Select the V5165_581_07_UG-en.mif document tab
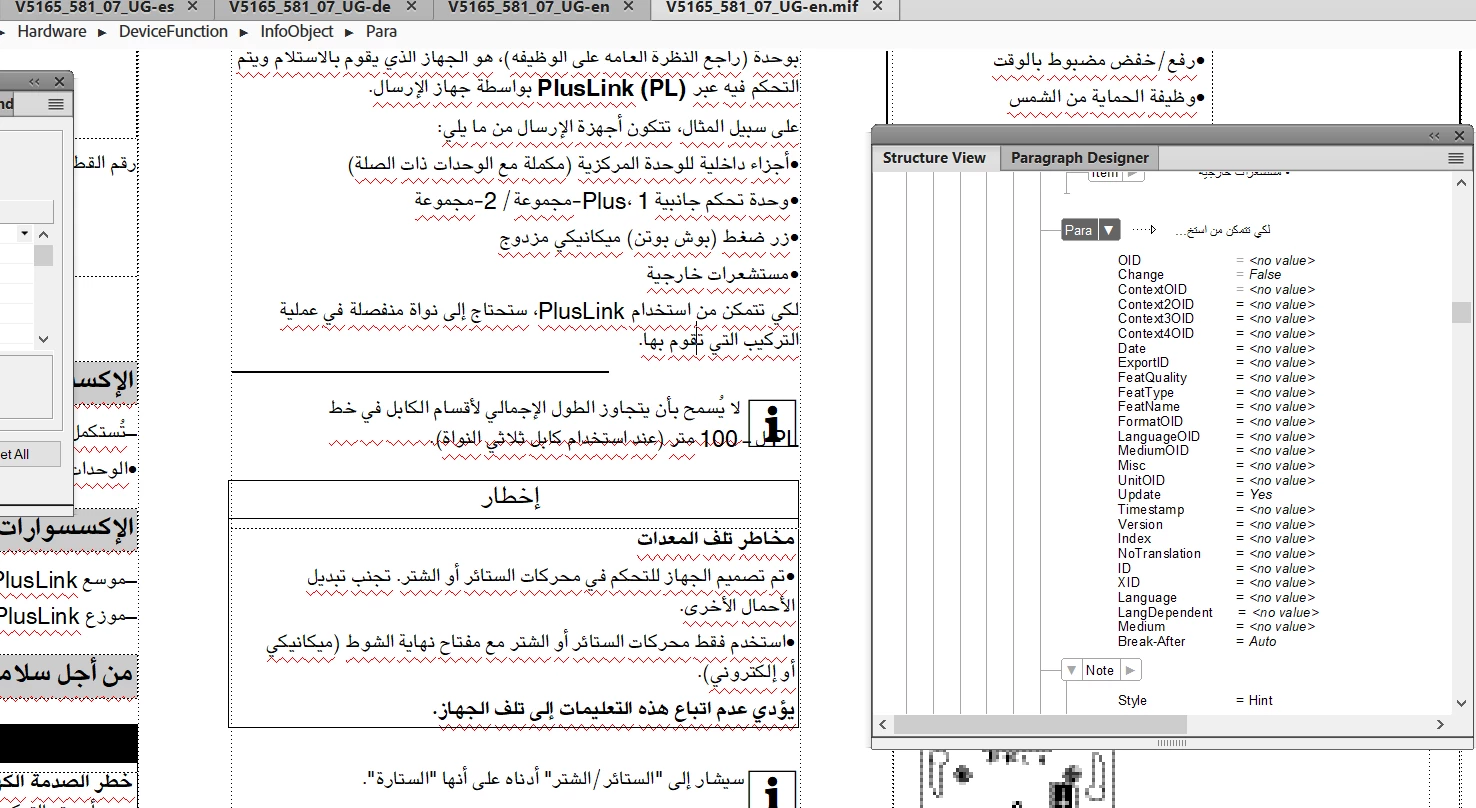This screenshot has width=1476, height=808. pos(761,6)
